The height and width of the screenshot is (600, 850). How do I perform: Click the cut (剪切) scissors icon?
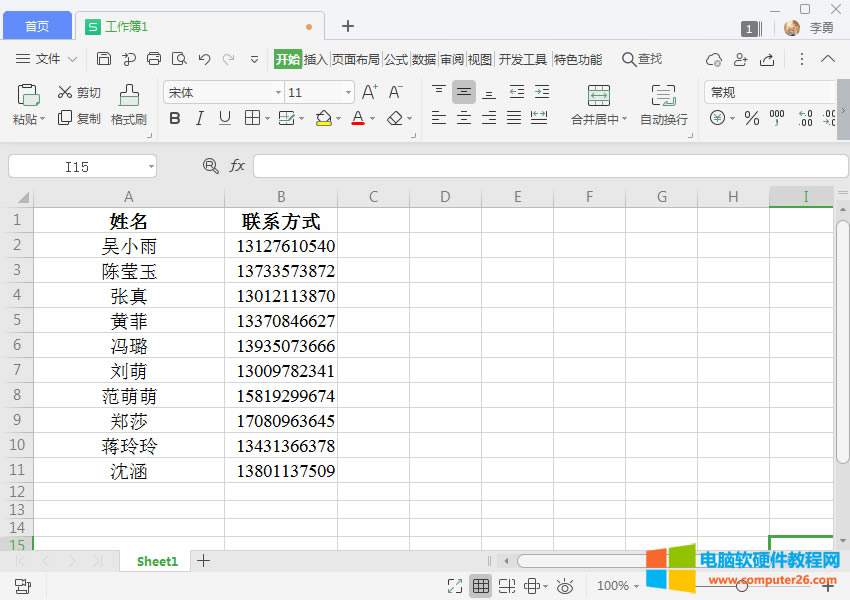pos(65,92)
